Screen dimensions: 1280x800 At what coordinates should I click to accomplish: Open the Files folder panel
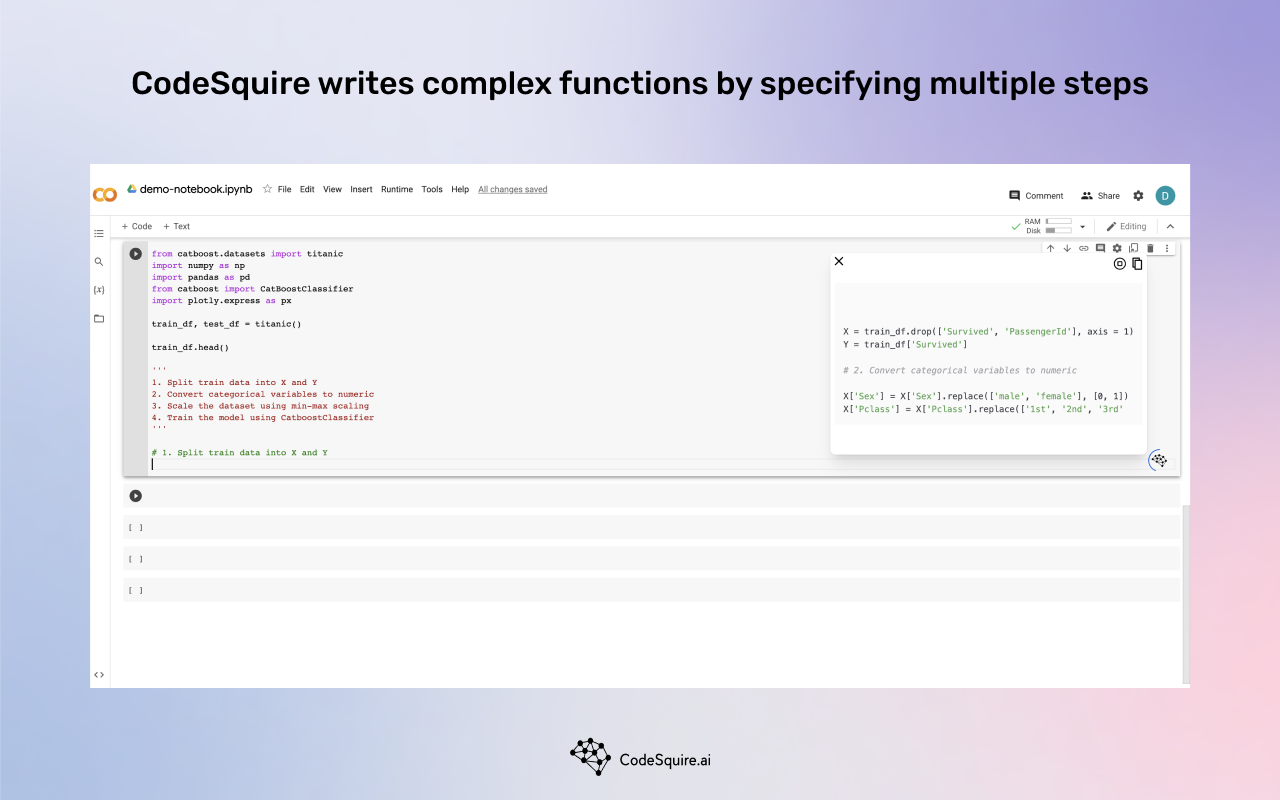coord(99,318)
